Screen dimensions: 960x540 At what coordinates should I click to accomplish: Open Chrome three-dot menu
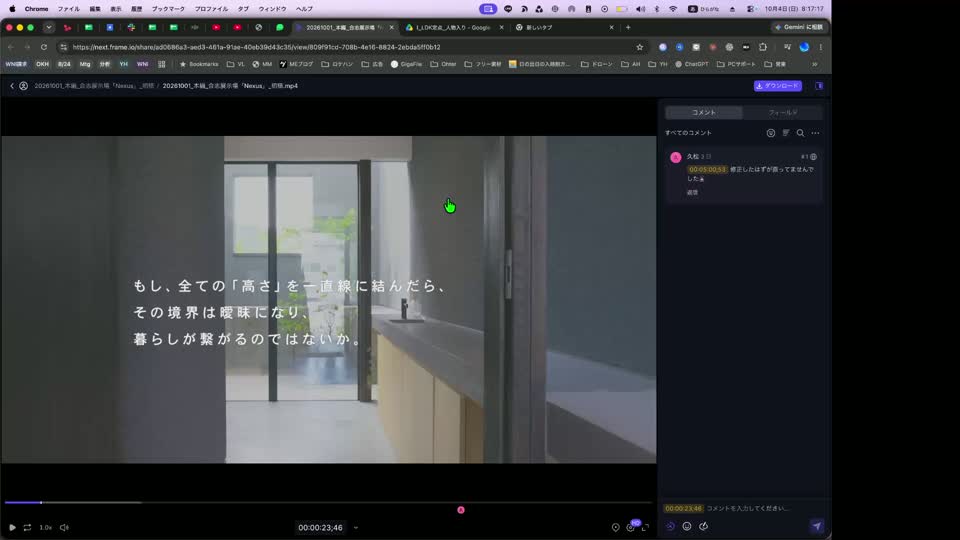coord(820,47)
